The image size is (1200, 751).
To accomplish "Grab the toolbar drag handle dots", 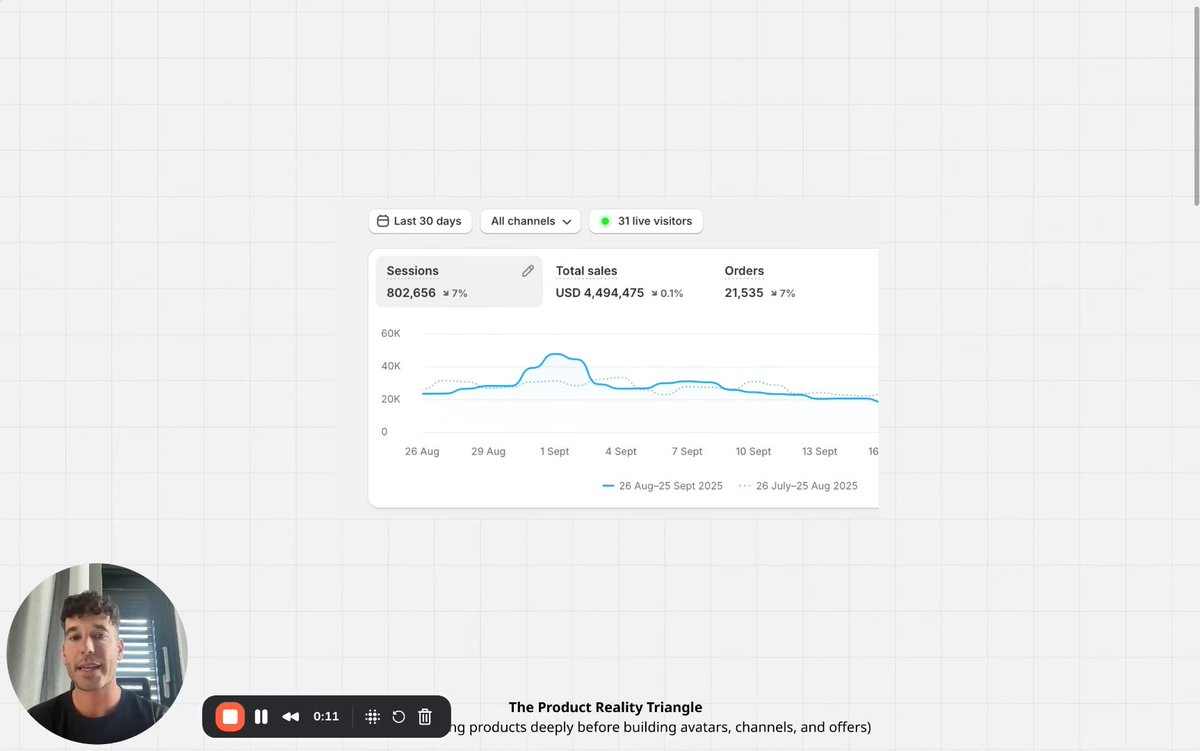I will tap(371, 716).
